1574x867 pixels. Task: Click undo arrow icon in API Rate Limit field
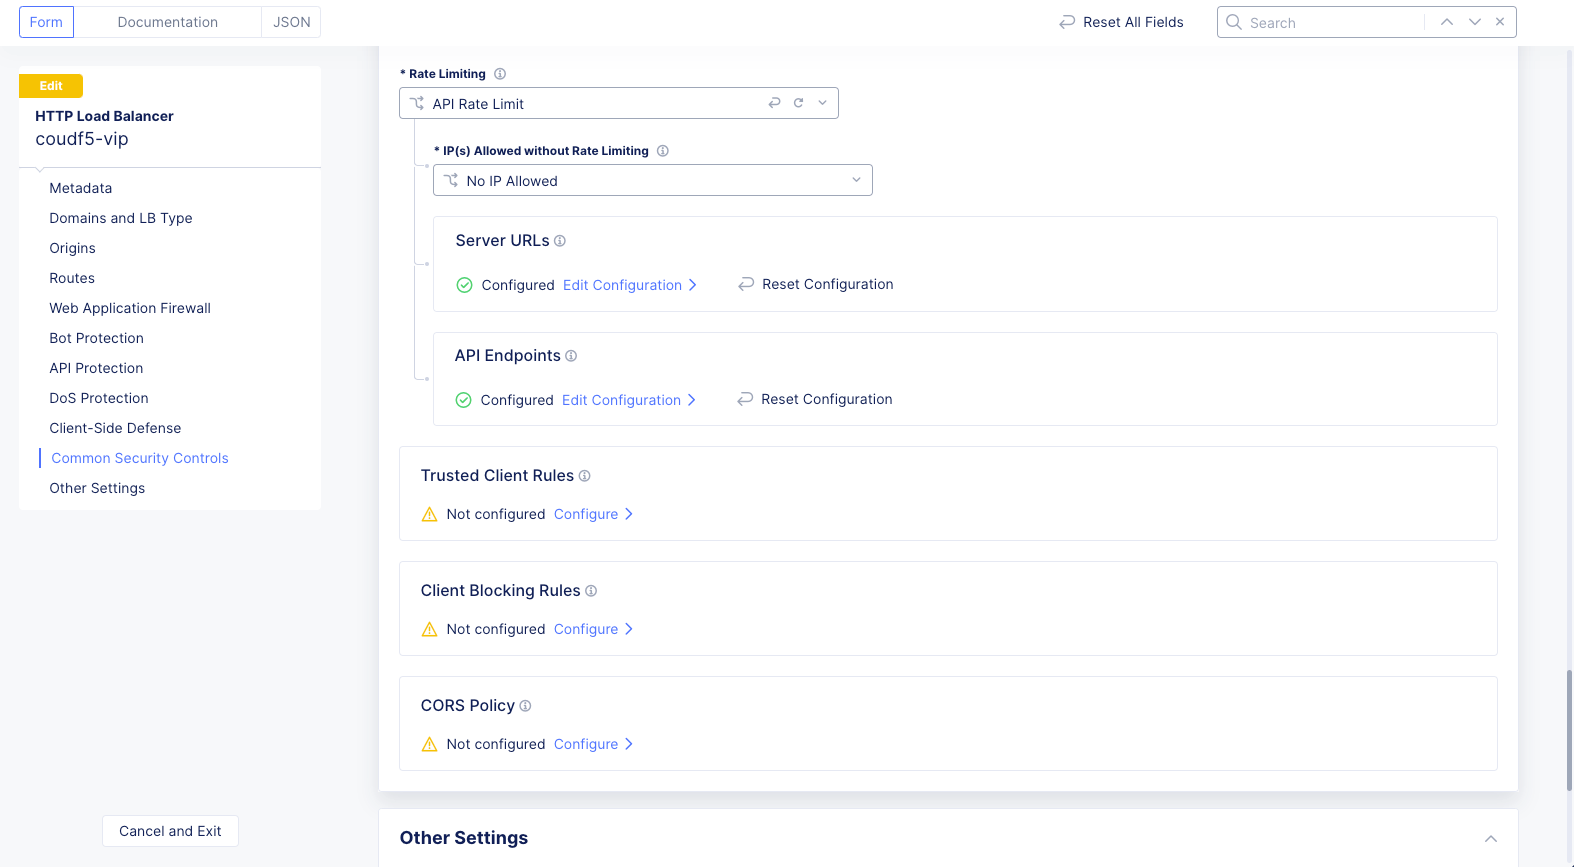[x=774, y=103]
